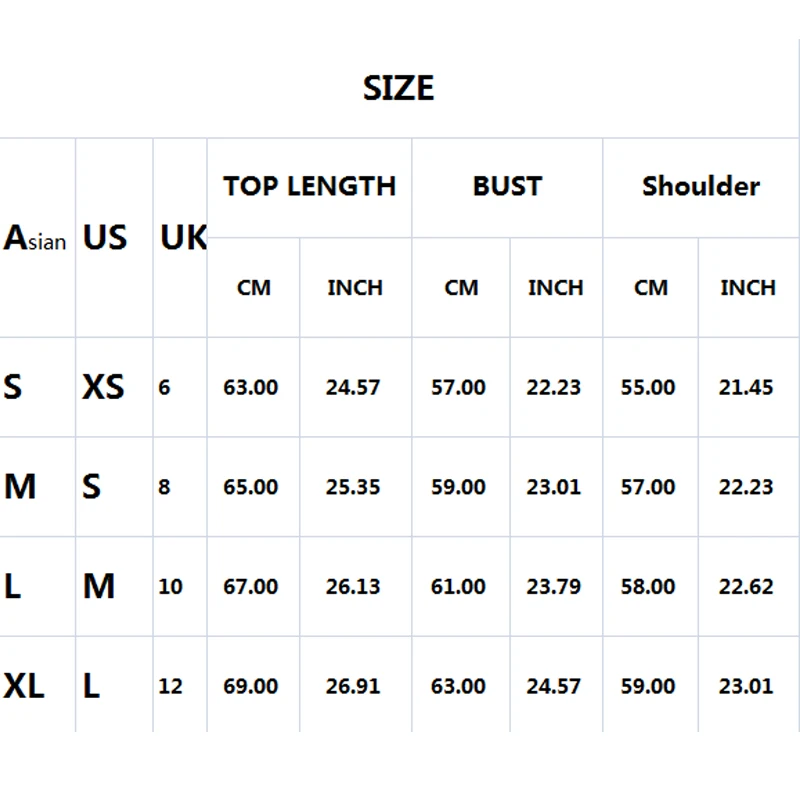Click the SIZE title heading
This screenshot has height=800, width=800.
point(398,88)
